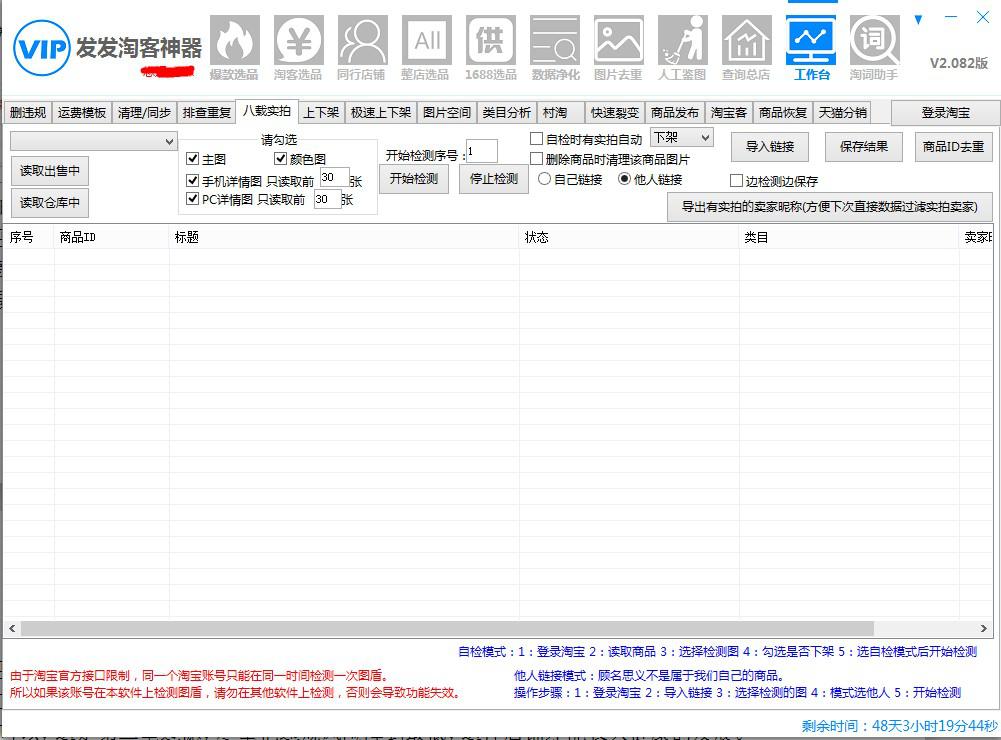Uncheck the 主图 checkbox

tap(193, 157)
